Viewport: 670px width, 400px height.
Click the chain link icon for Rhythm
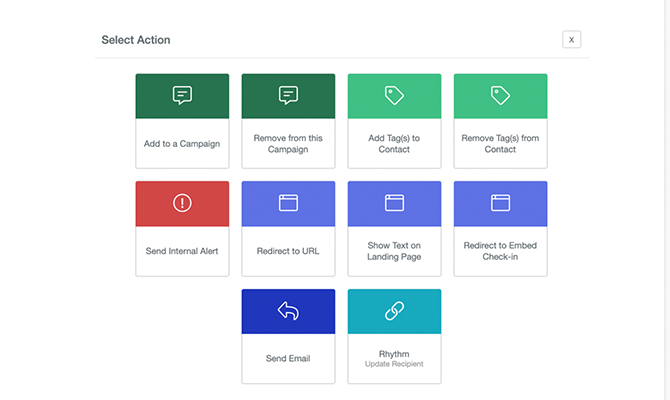[x=394, y=311]
